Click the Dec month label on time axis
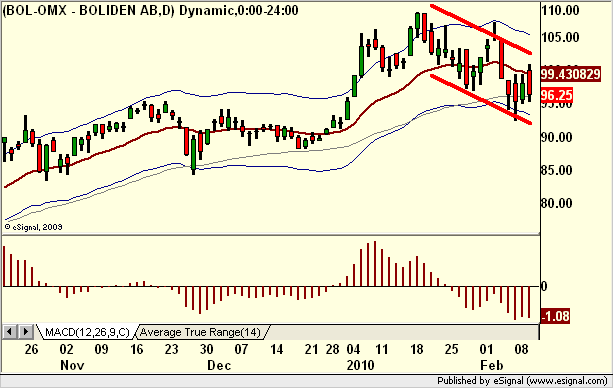This screenshot has width=613, height=388. click(219, 365)
